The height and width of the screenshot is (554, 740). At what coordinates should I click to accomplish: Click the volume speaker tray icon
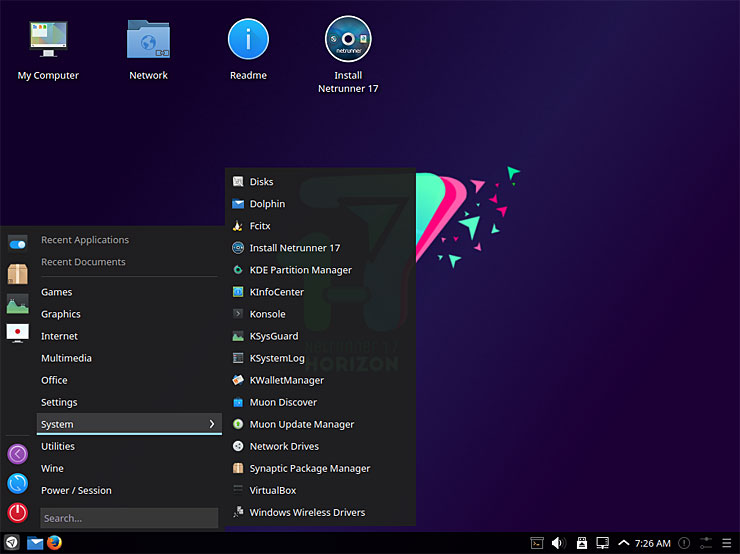click(558, 543)
